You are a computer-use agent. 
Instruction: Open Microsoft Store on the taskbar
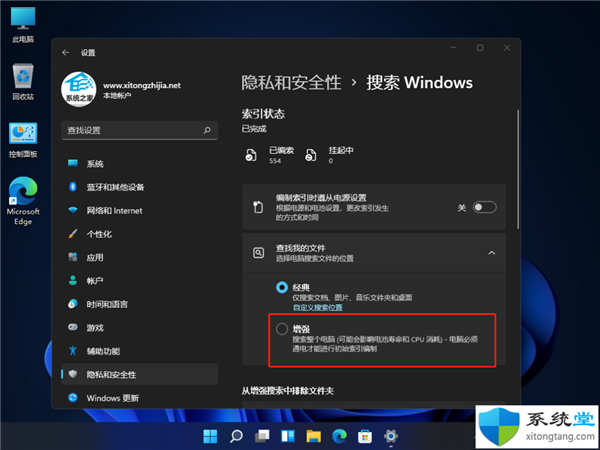coord(365,436)
